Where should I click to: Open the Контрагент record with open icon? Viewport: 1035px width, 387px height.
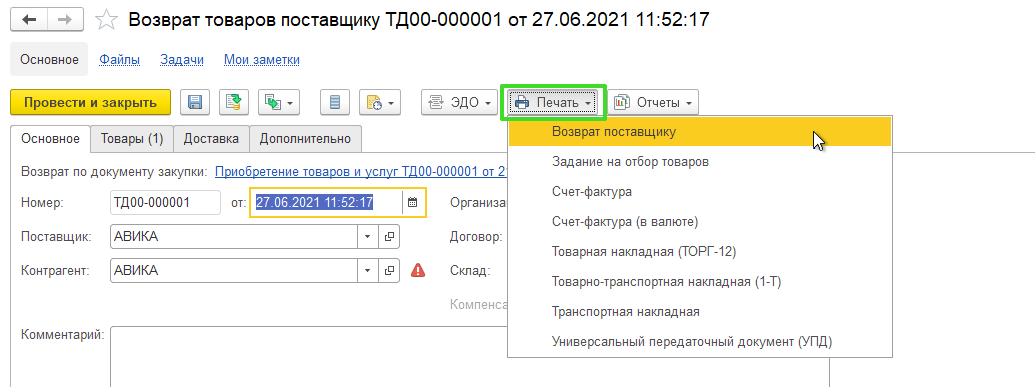pyautogui.click(x=389, y=270)
